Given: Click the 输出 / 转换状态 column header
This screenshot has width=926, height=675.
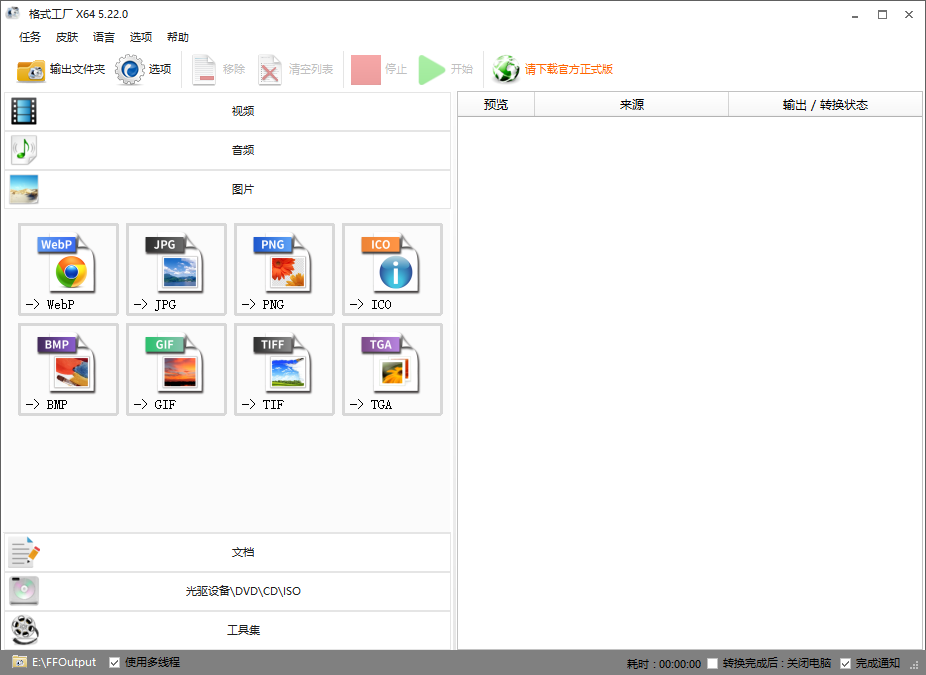Looking at the screenshot, I should [825, 105].
